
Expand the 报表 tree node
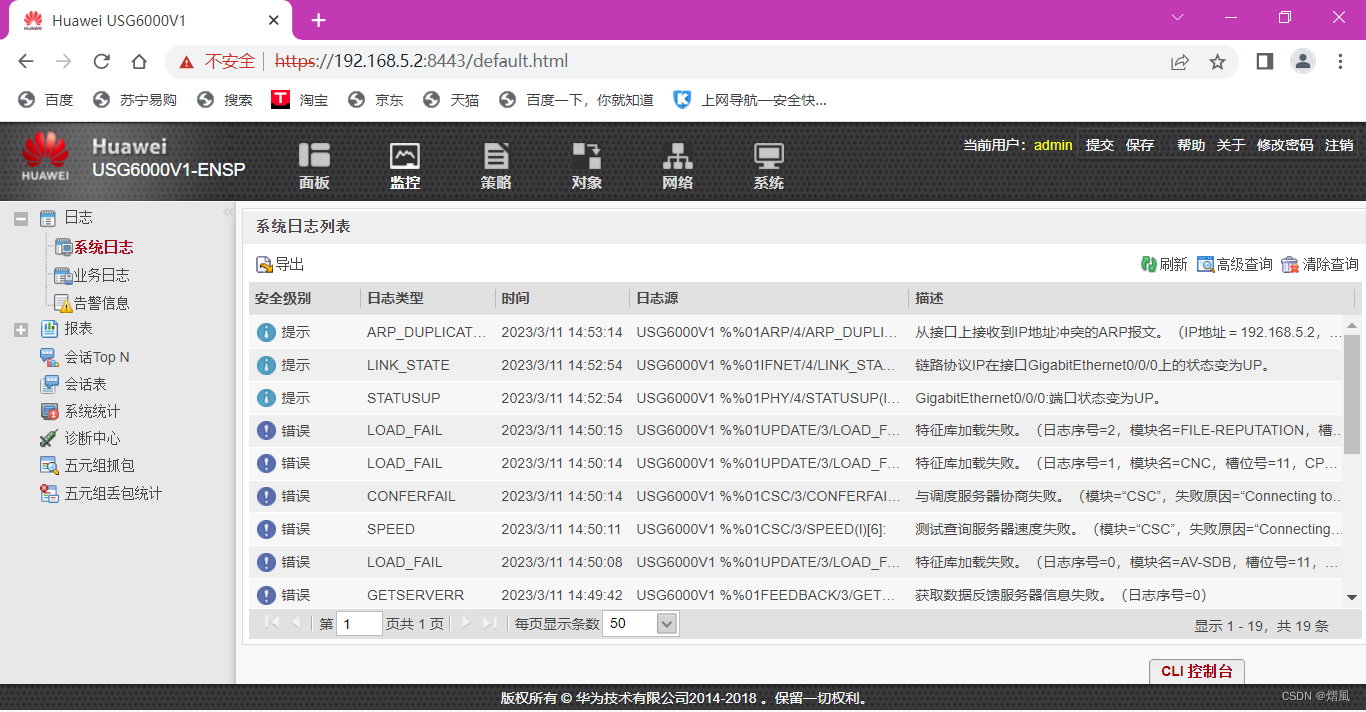(x=21, y=329)
